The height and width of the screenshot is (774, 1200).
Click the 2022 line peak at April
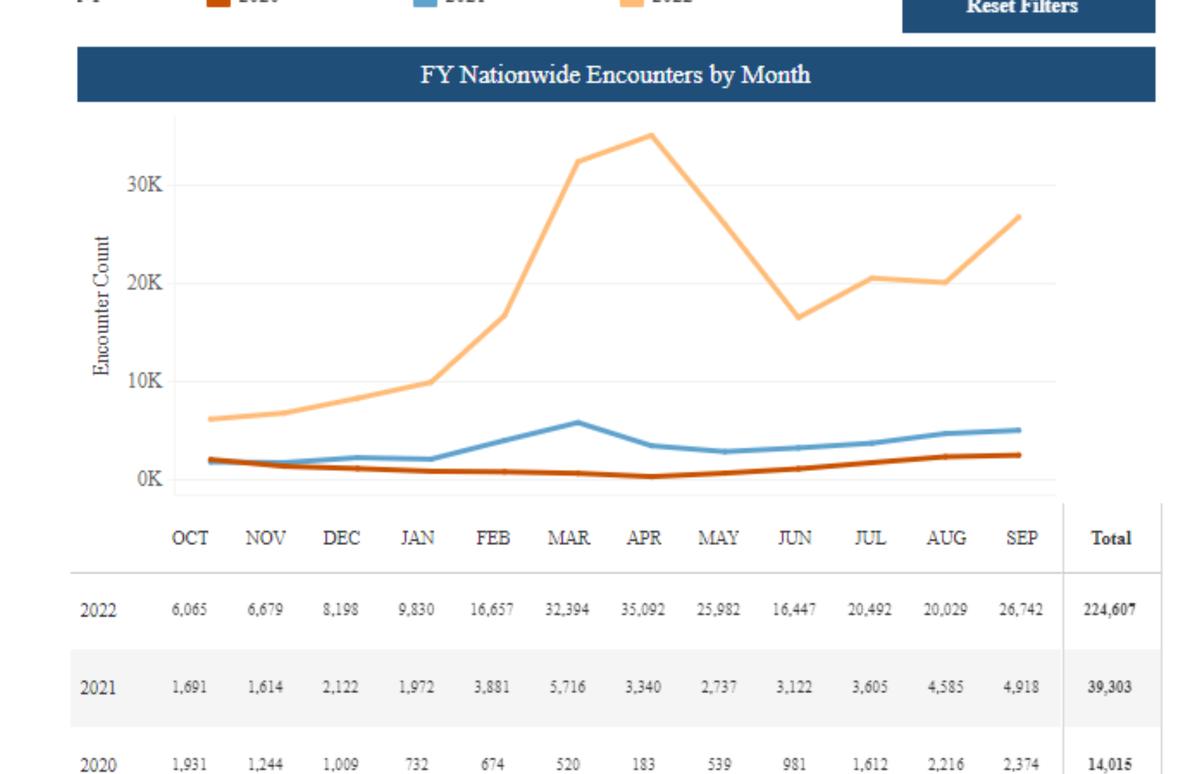point(652,135)
